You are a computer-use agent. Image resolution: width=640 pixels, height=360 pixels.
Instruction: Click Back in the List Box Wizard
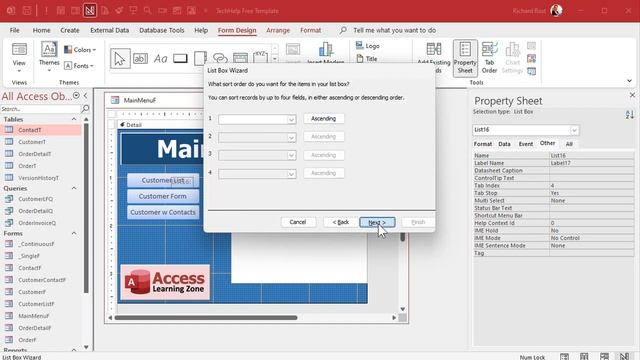click(340, 222)
